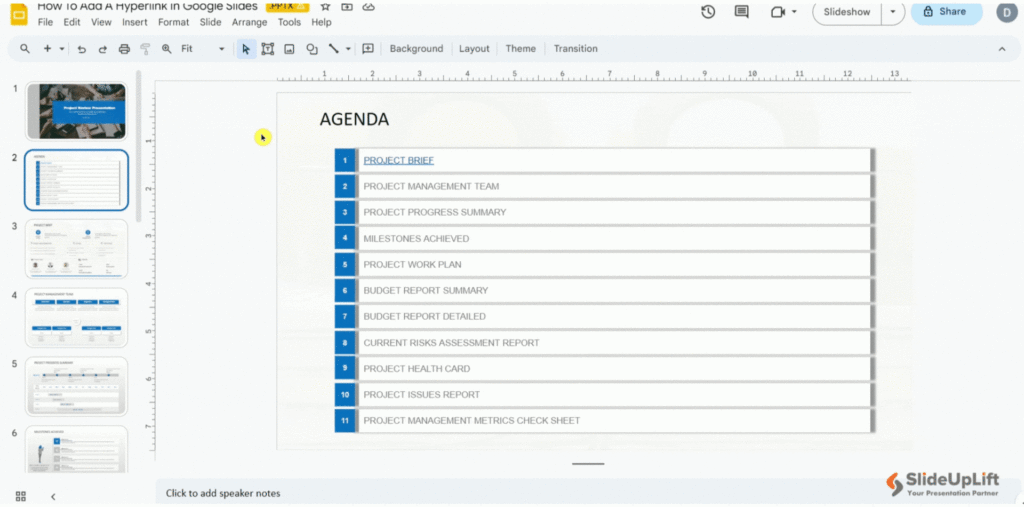The image size is (1024, 507).
Task: Select the Line tool icon
Action: point(334,48)
